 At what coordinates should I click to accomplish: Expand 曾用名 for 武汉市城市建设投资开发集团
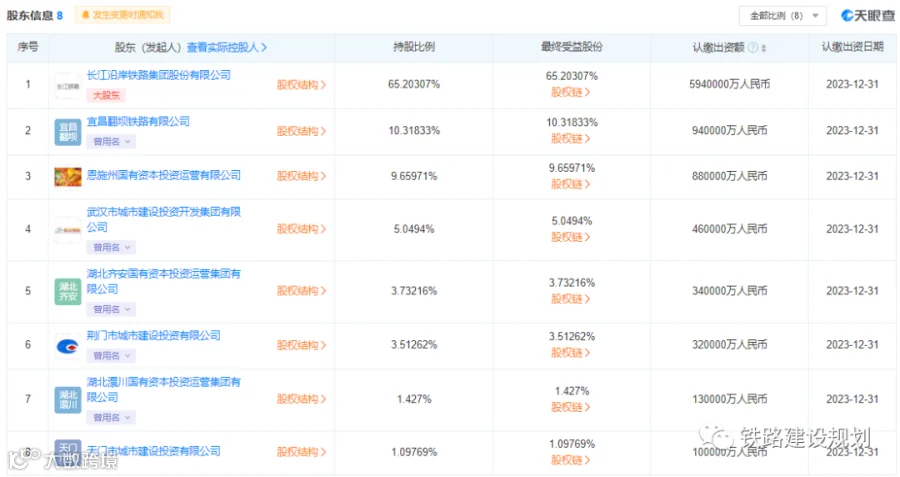pos(111,247)
